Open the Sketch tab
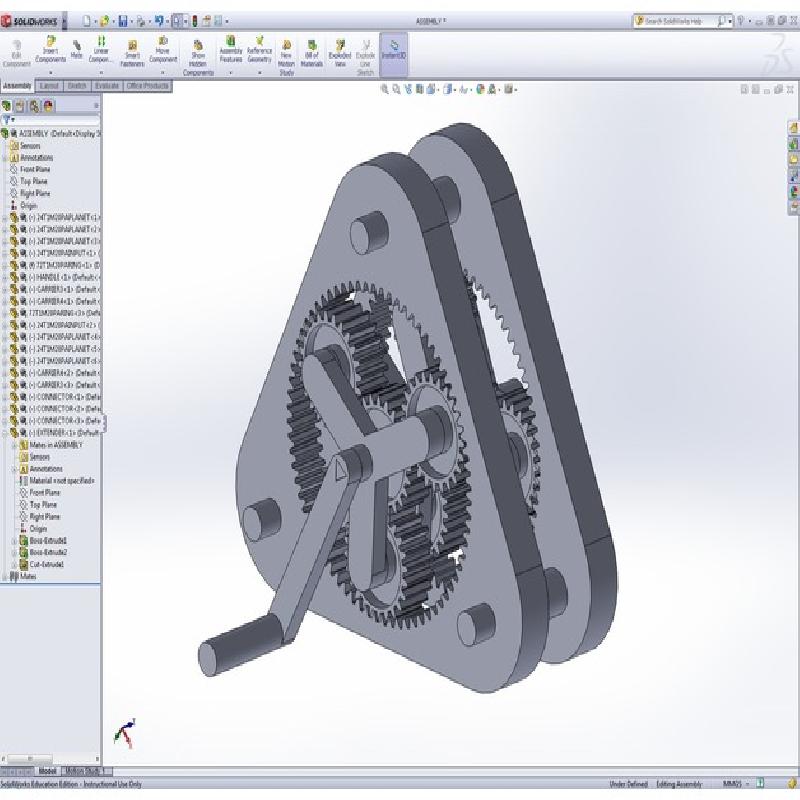Viewport: 800px width, 800px height. pos(77,86)
